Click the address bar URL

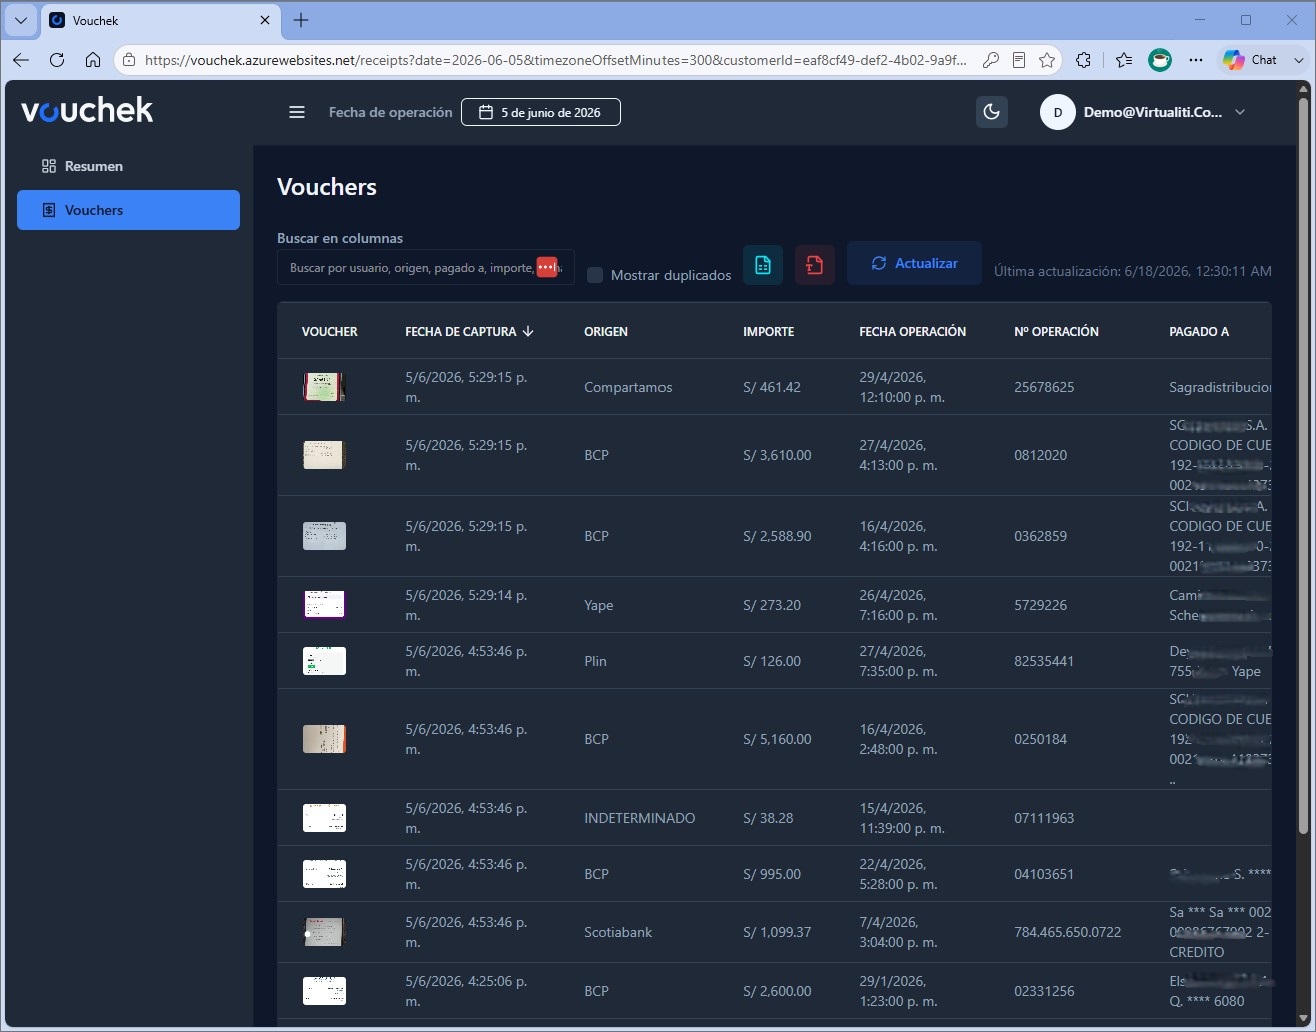[555, 60]
